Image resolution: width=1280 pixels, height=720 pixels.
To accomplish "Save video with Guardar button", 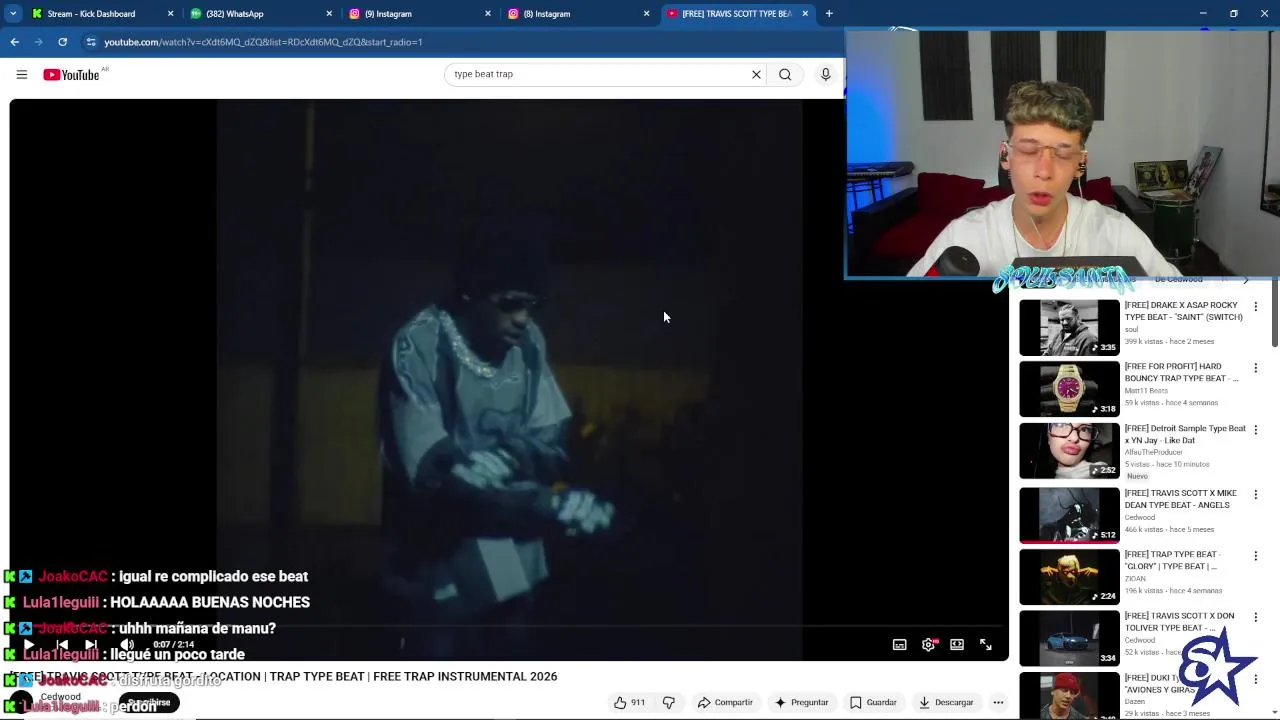I will (873, 702).
